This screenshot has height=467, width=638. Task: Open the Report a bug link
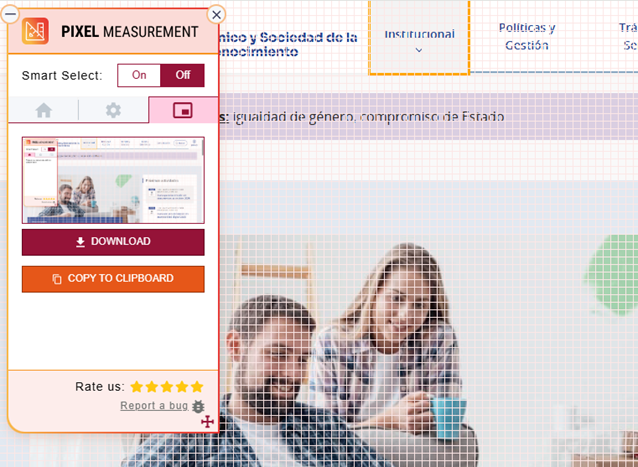(x=154, y=406)
